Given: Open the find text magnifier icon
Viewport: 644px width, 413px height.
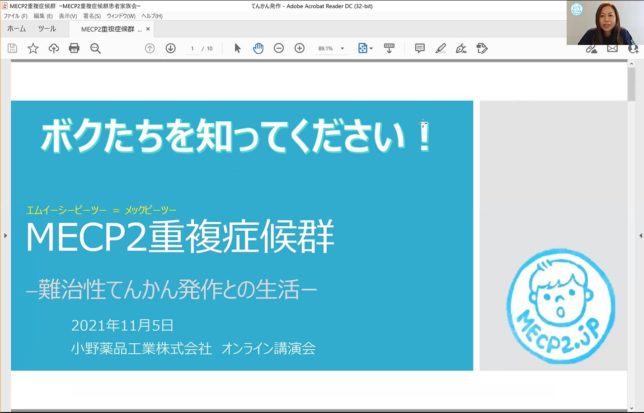Looking at the screenshot, I should click(x=96, y=48).
